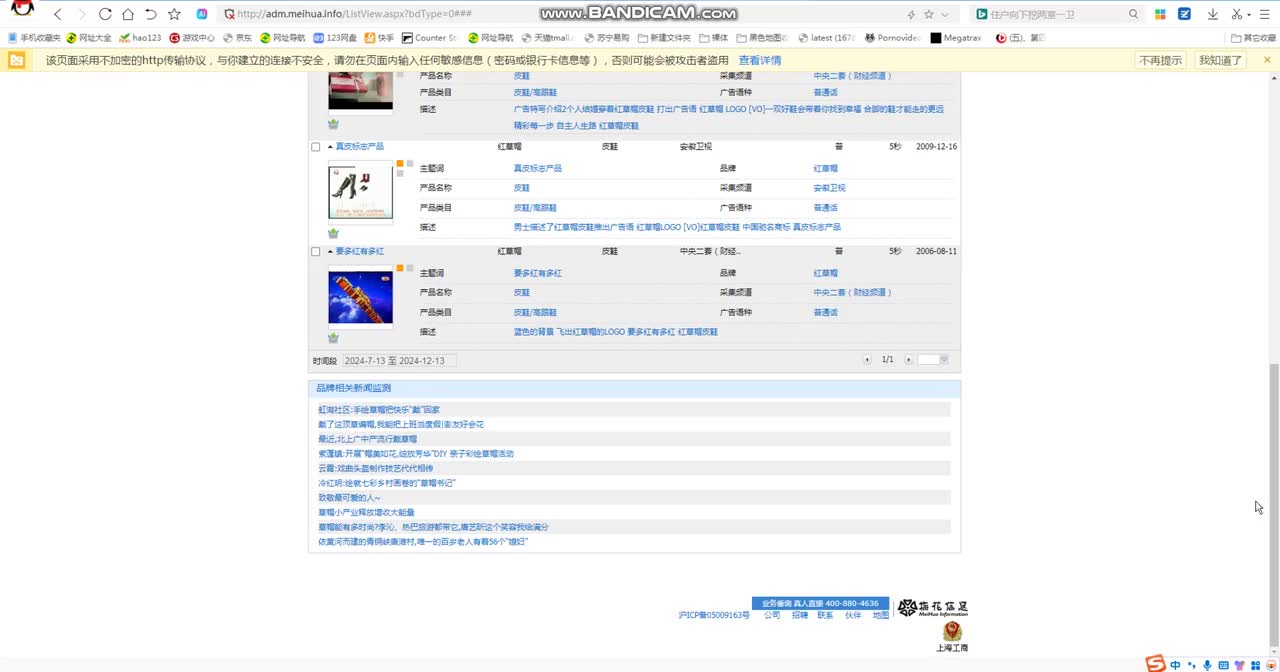The width and height of the screenshot is (1280, 672).
Task: Click the blue sky ad thumbnail
Action: pyautogui.click(x=360, y=297)
